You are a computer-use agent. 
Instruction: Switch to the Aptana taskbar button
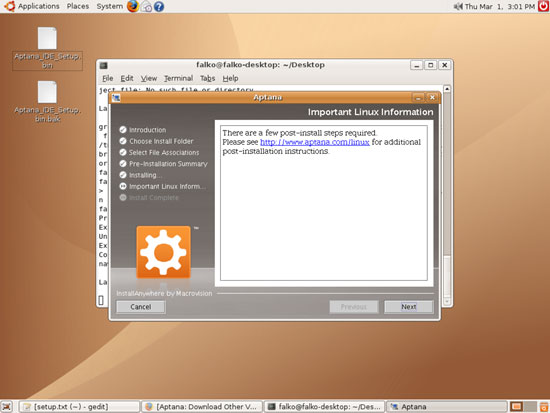[x=447, y=407]
